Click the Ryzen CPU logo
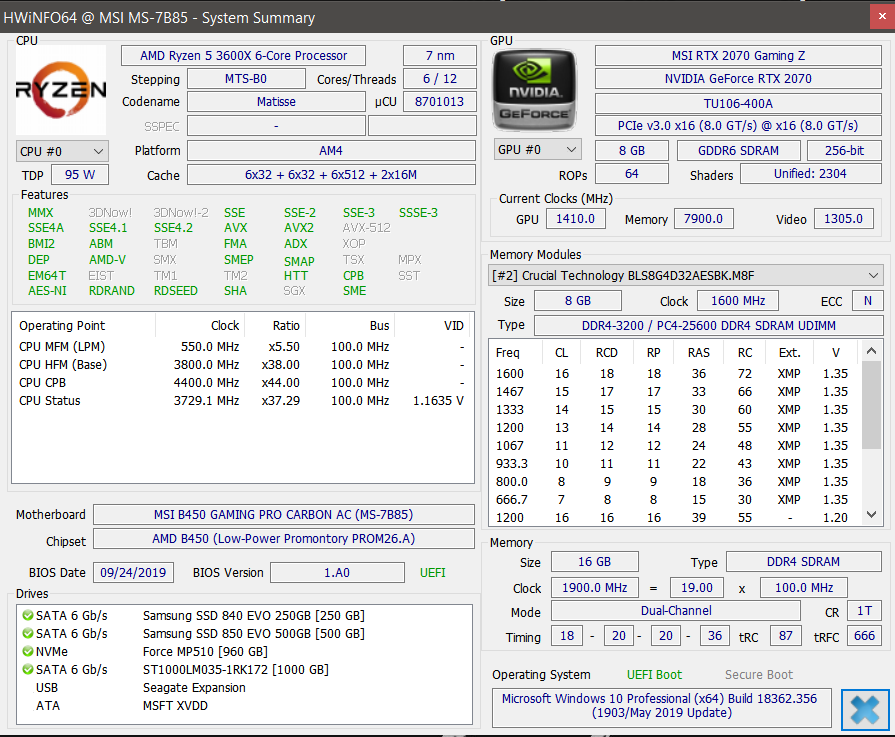The image size is (895, 737). [61, 90]
